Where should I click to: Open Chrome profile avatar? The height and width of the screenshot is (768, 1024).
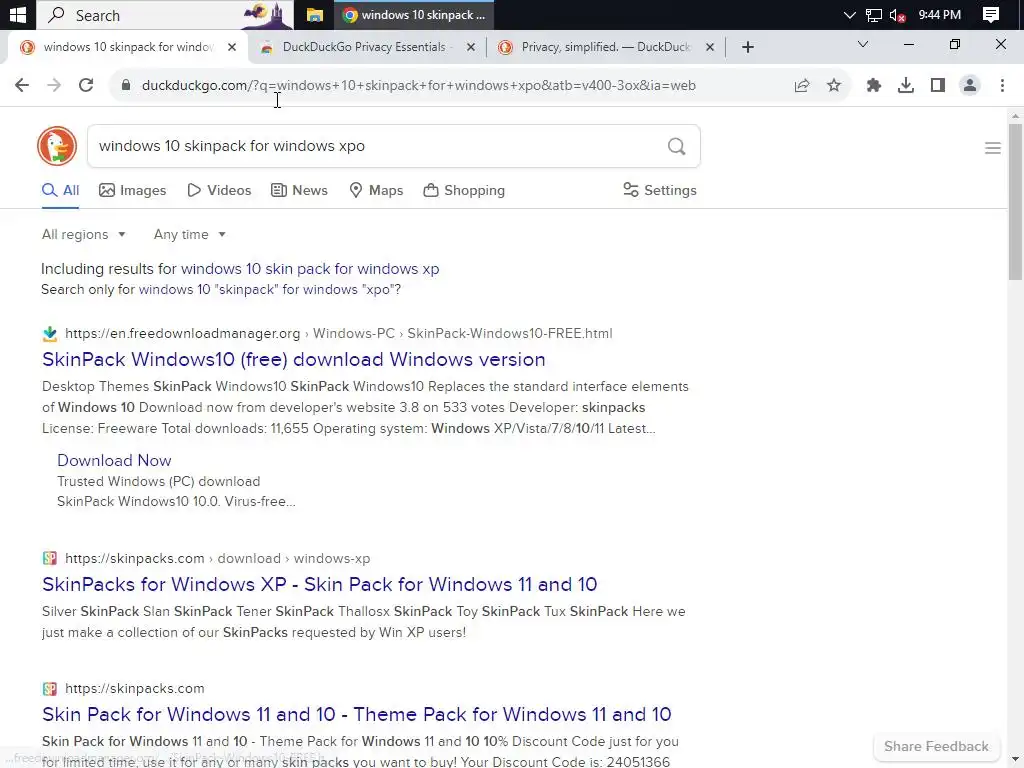(970, 85)
